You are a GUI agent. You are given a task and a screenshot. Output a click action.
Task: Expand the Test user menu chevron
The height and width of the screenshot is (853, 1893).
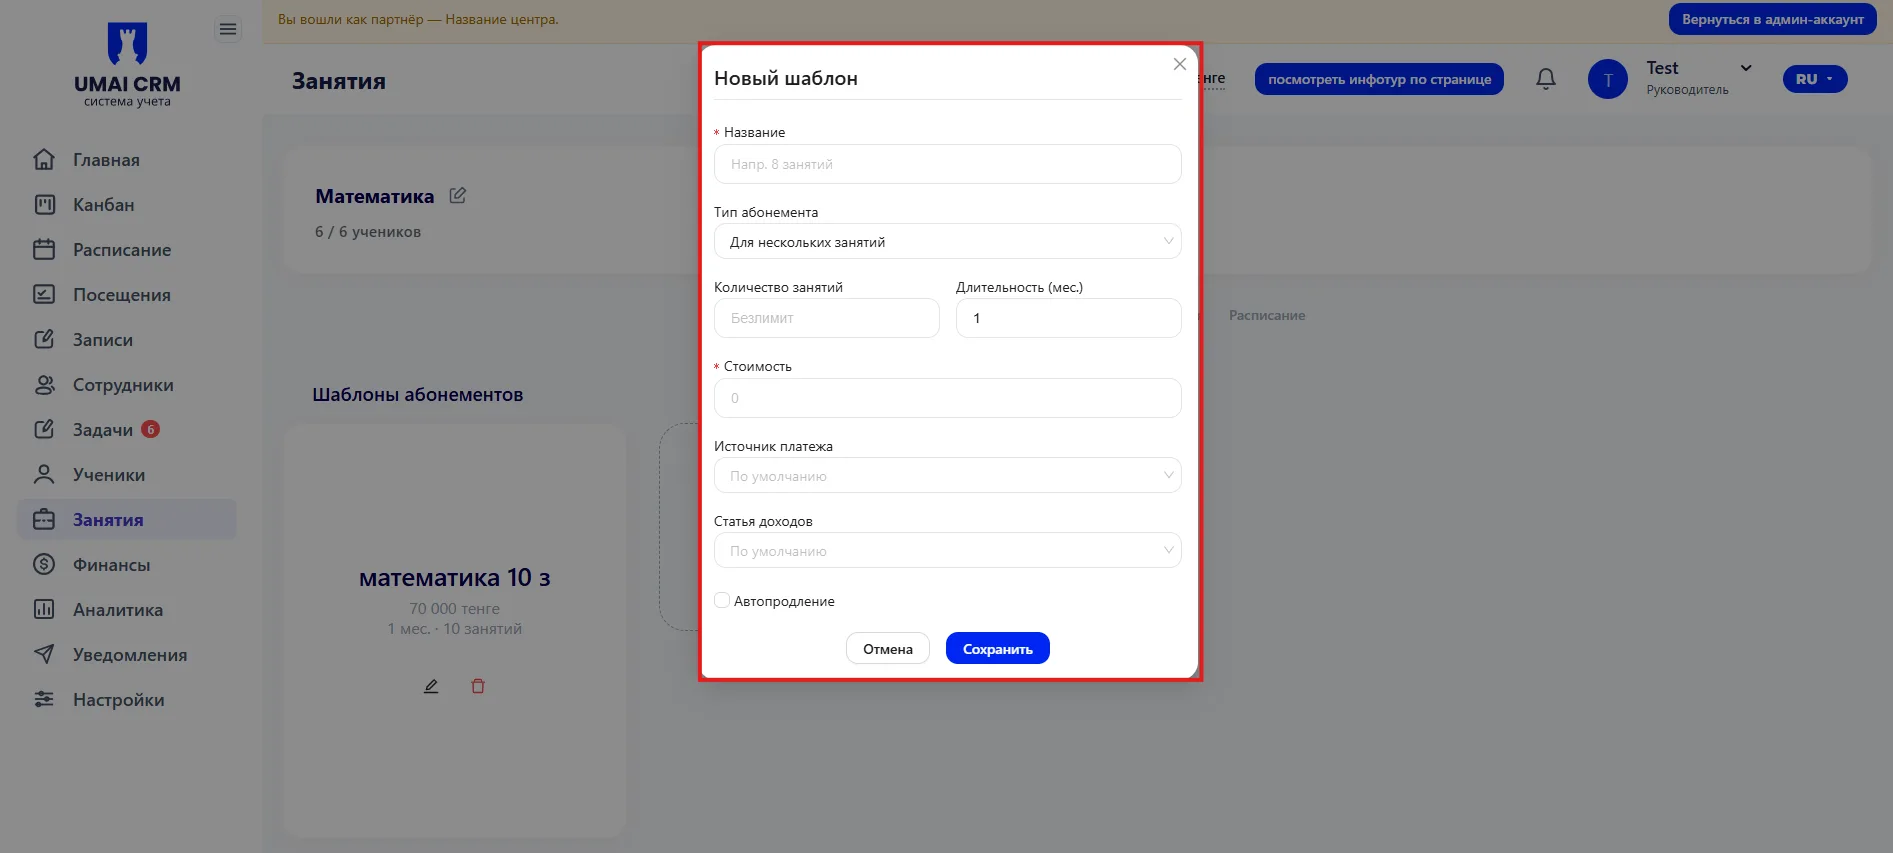1746,68
